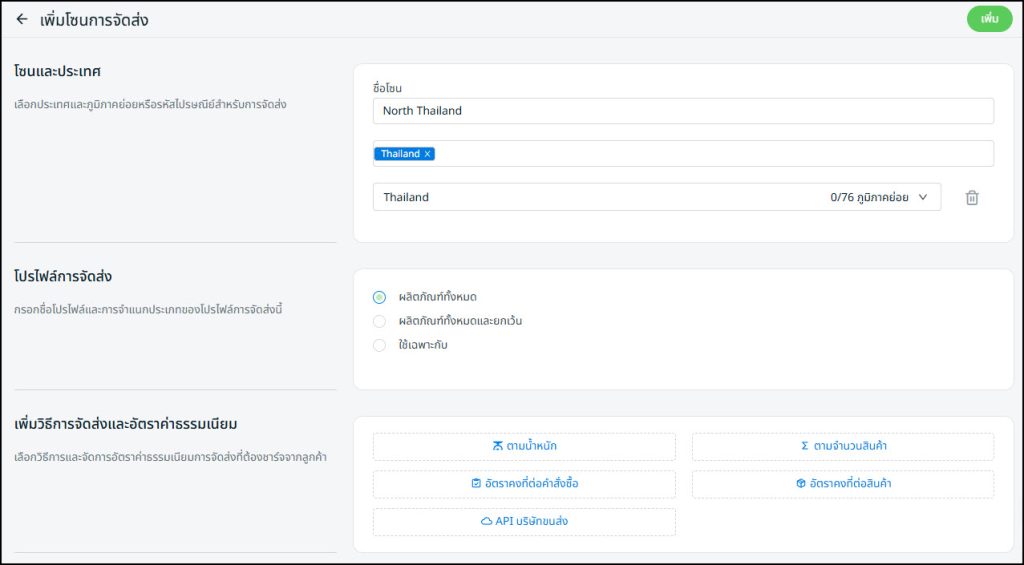The height and width of the screenshot is (565, 1024).
Task: Click the back arrow icon
Action: pyautogui.click(x=22, y=19)
